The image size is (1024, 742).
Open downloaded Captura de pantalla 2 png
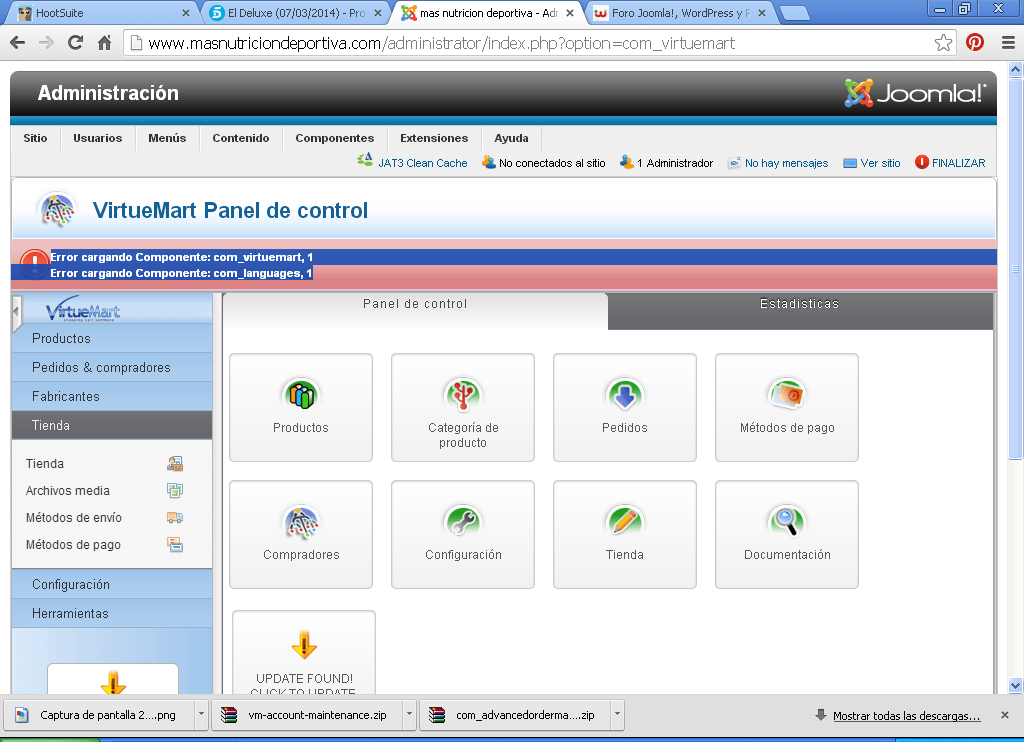[99, 715]
